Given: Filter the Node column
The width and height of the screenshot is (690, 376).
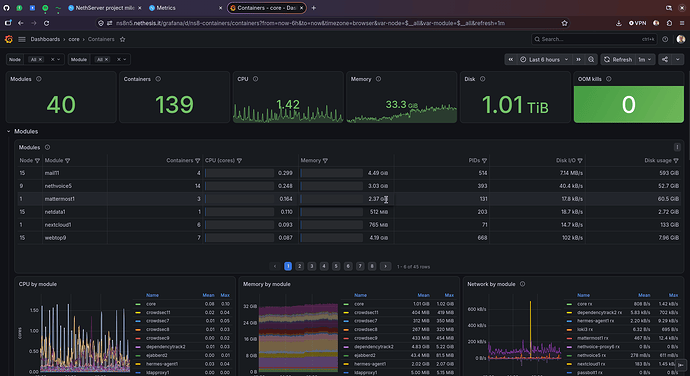Looking at the screenshot, I should 37,161.
